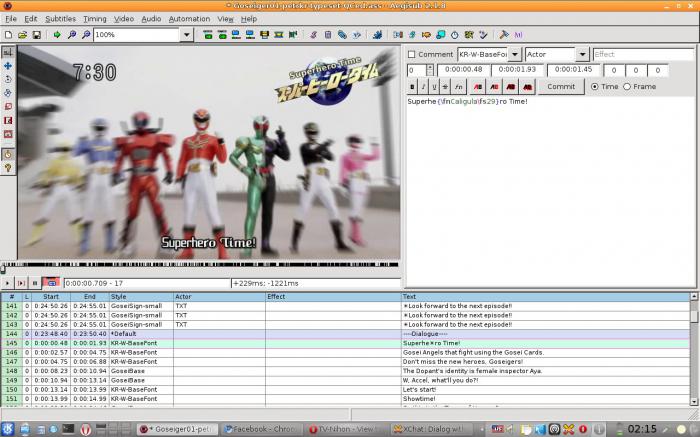
Task: Open the Shift Times clock icon
Action: pos(454,34)
